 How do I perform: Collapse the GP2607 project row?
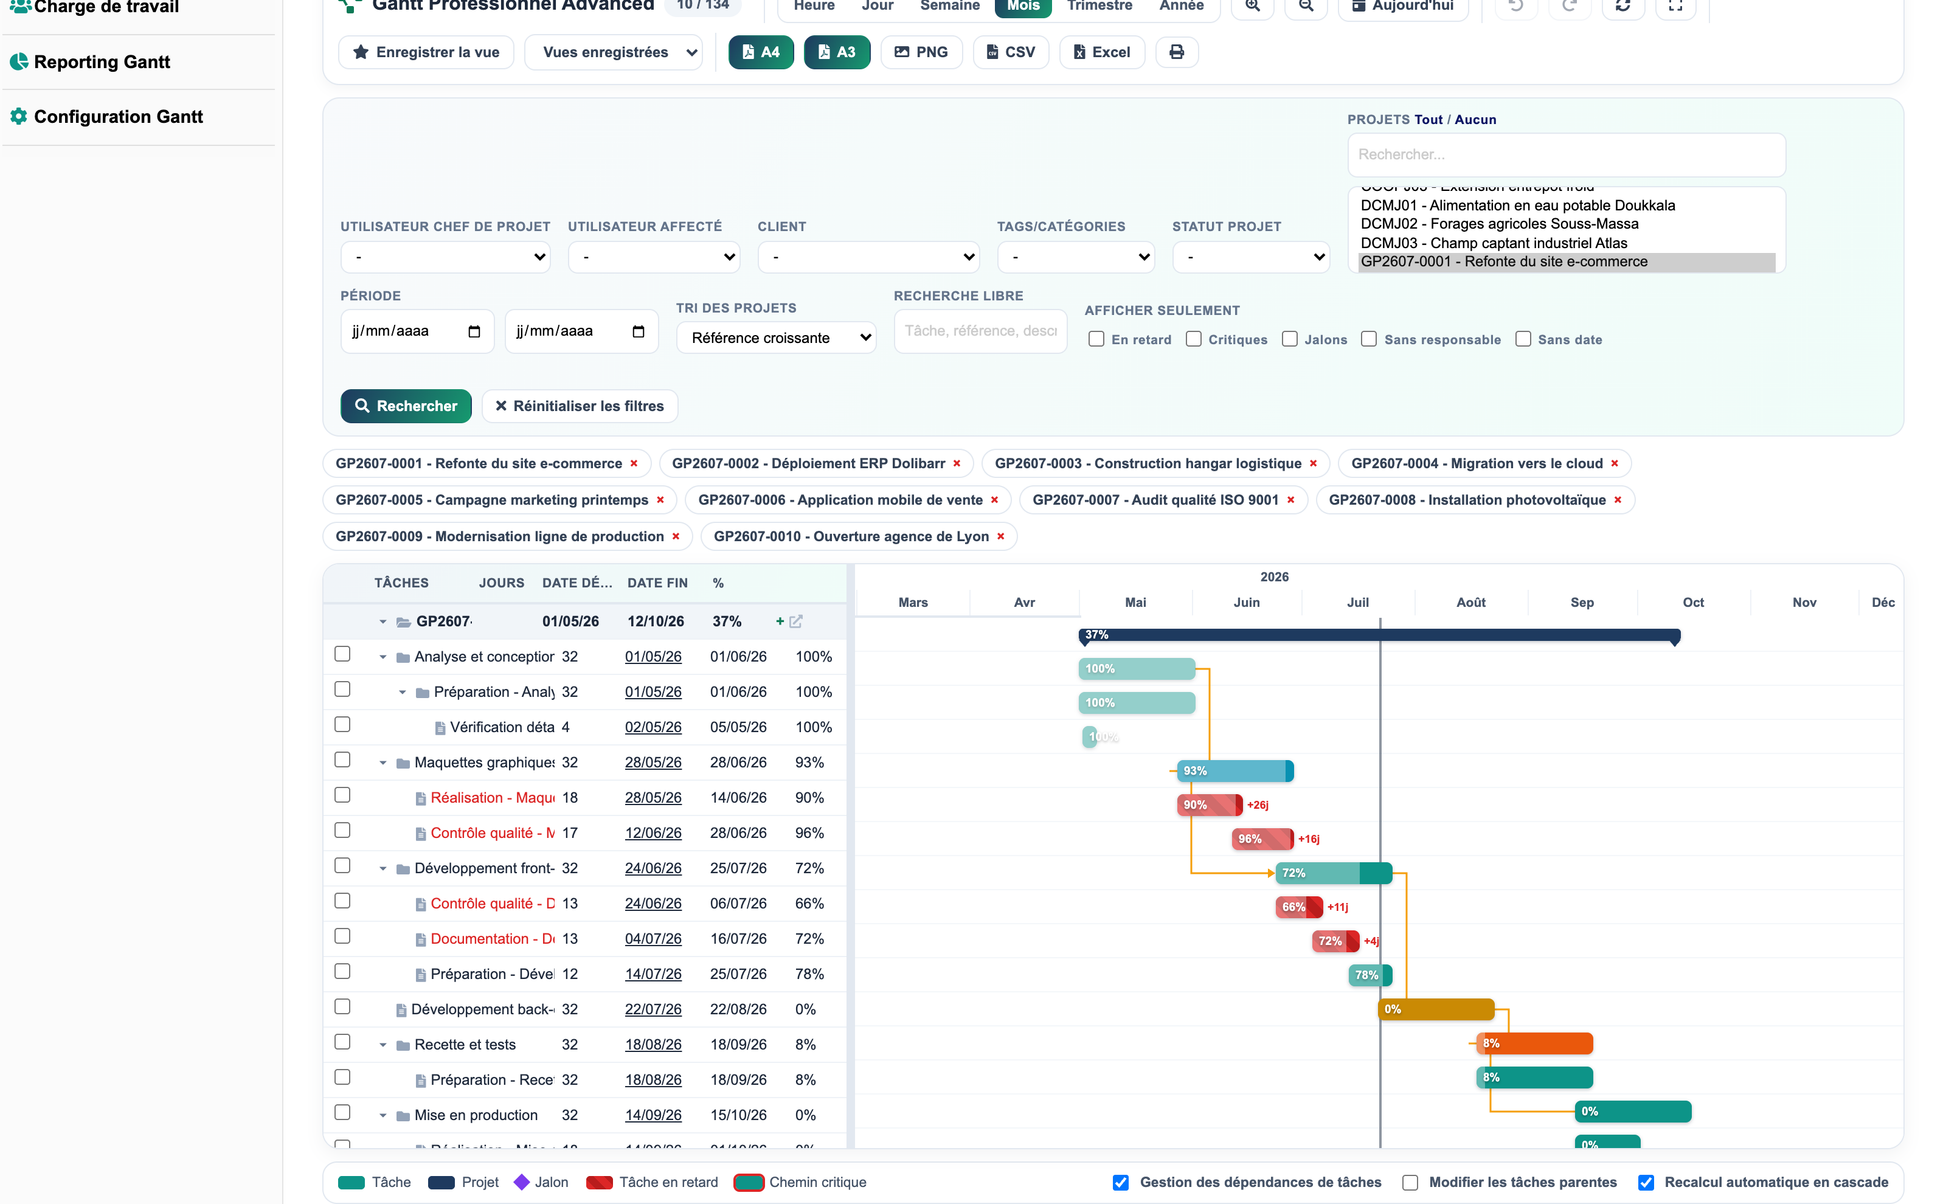point(383,622)
